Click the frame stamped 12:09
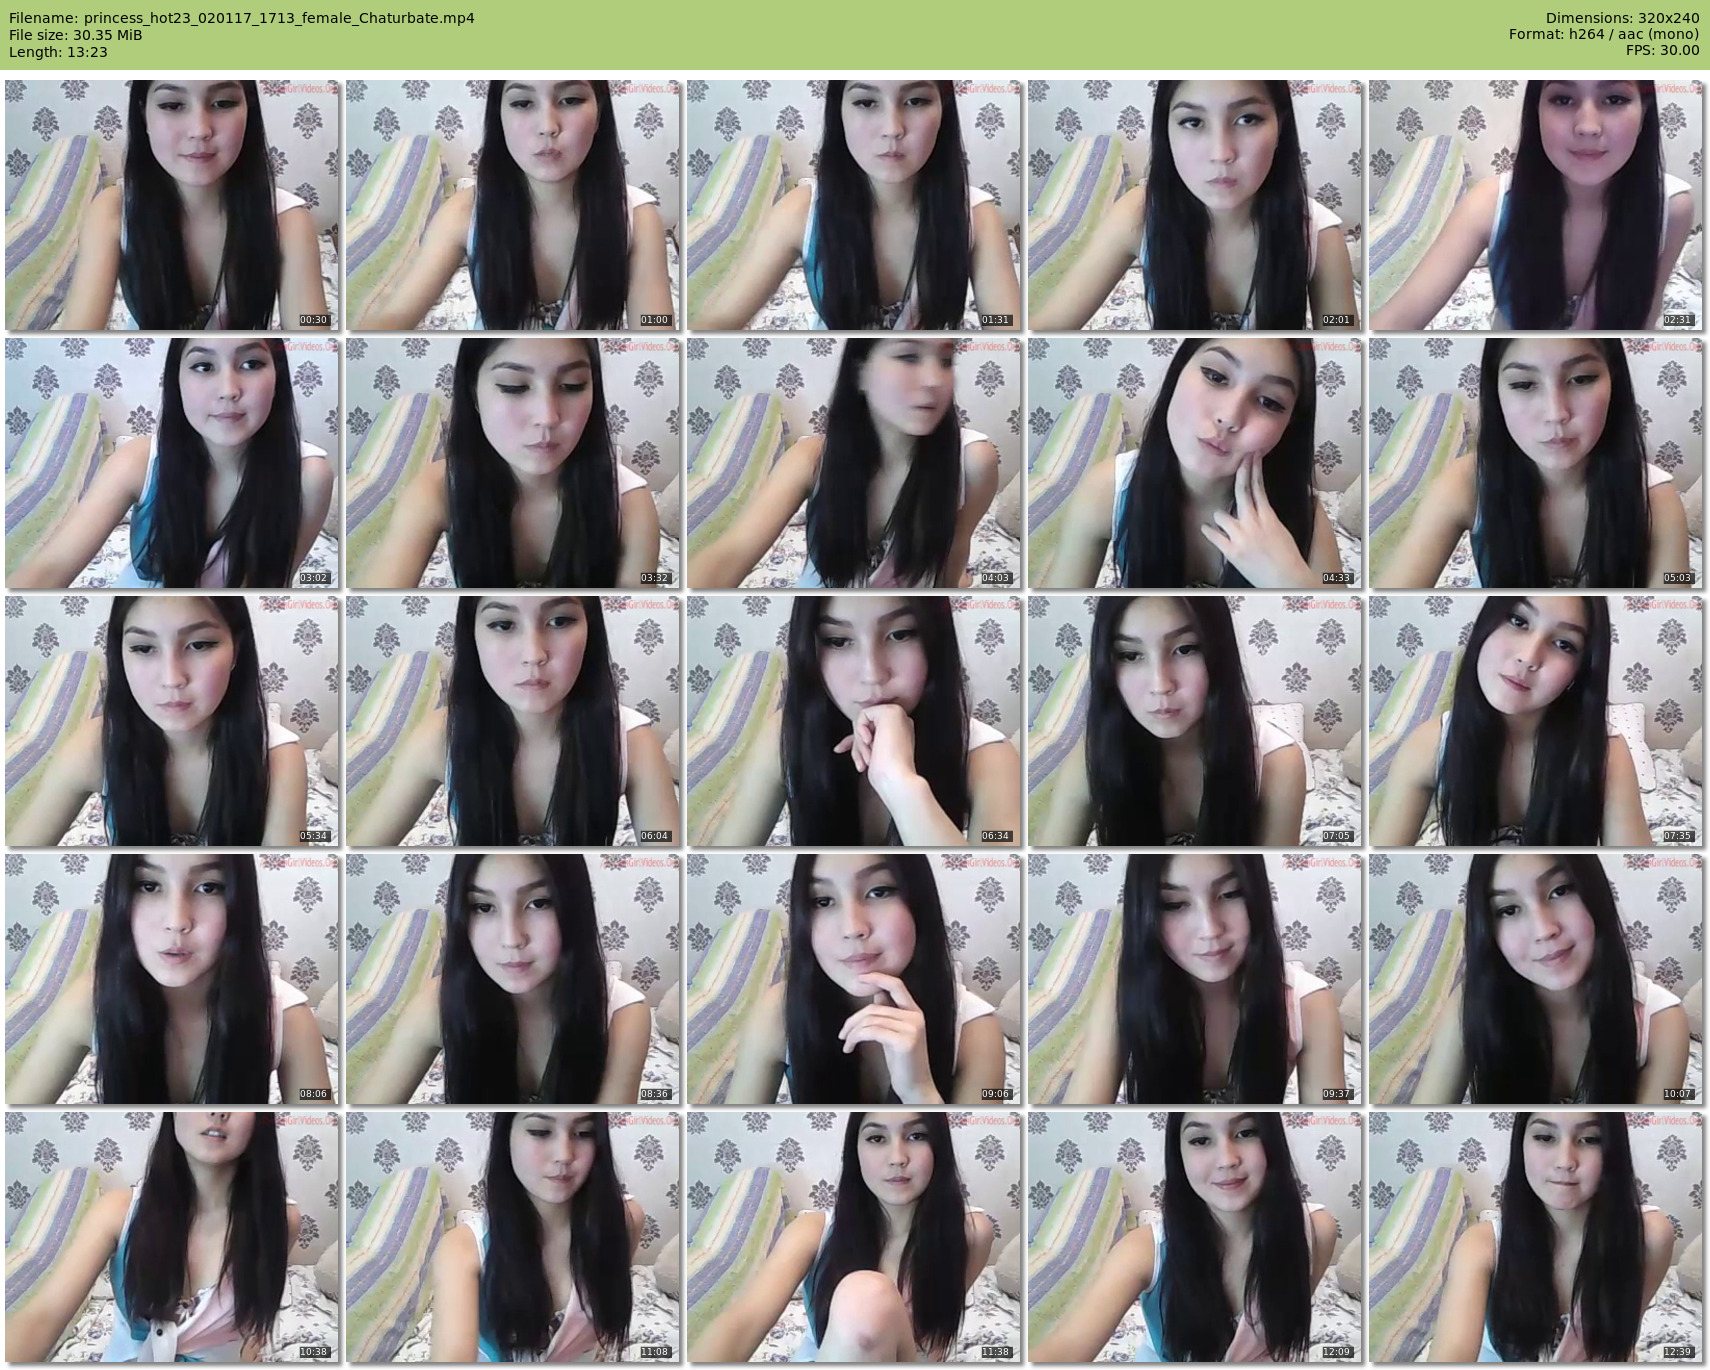Image resolution: width=1710 pixels, height=1370 pixels. point(1195,1237)
